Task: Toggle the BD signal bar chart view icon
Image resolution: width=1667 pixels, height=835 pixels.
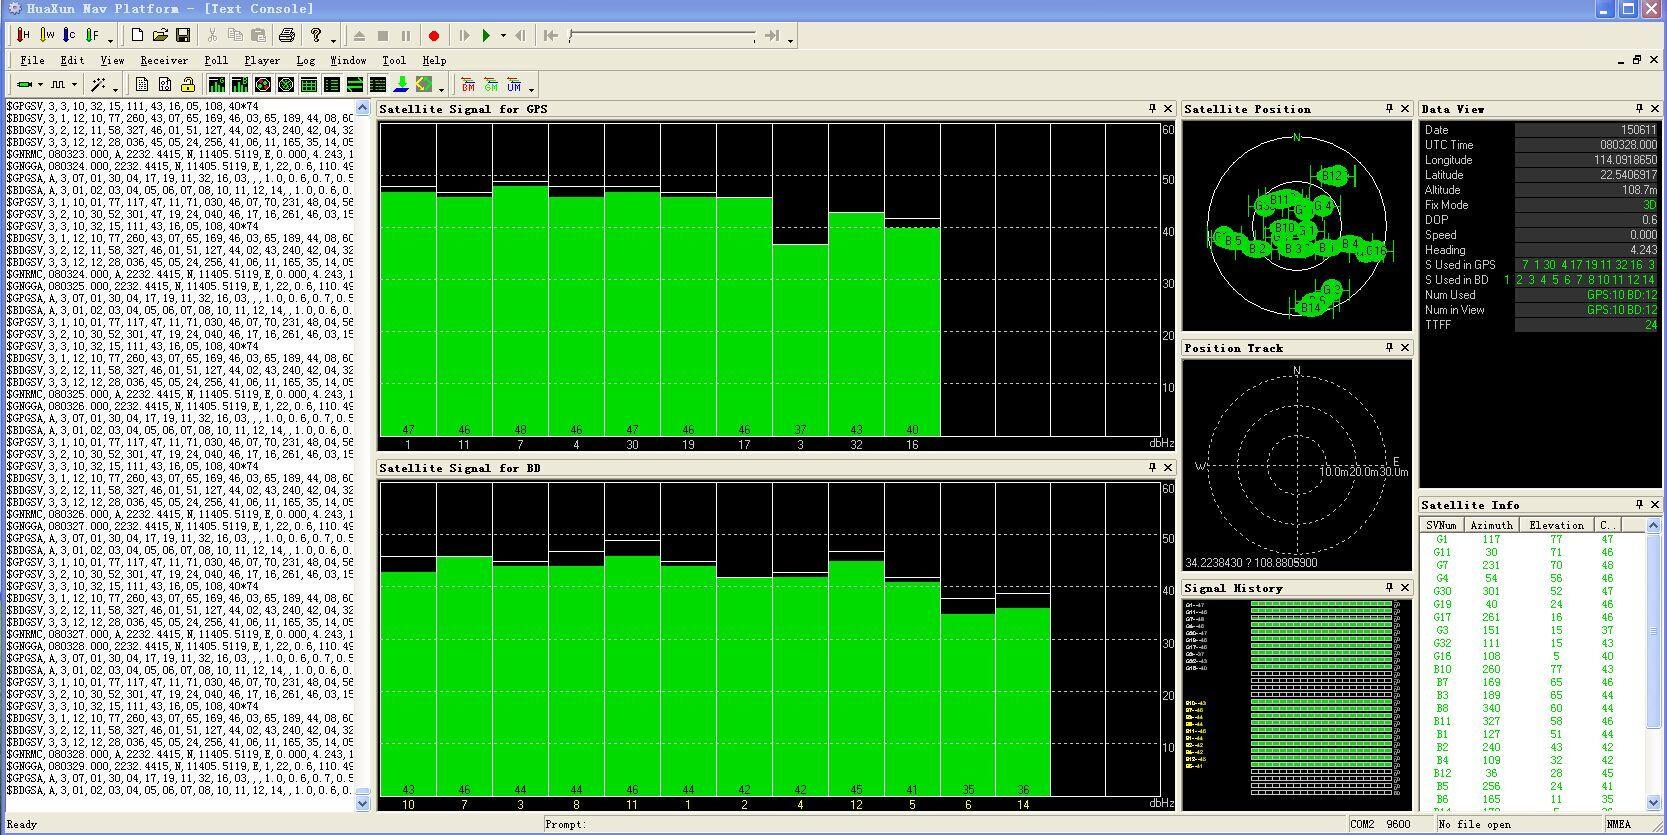Action: pos(240,85)
